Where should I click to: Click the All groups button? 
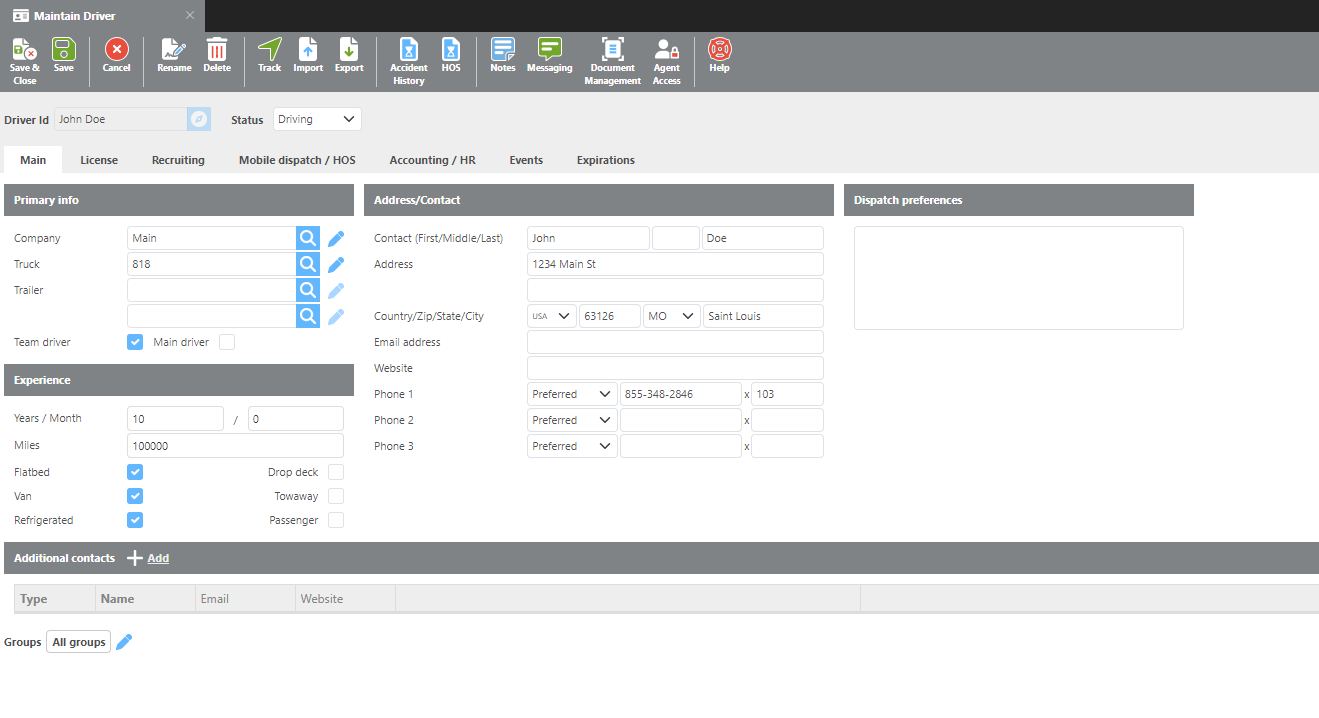tap(79, 642)
